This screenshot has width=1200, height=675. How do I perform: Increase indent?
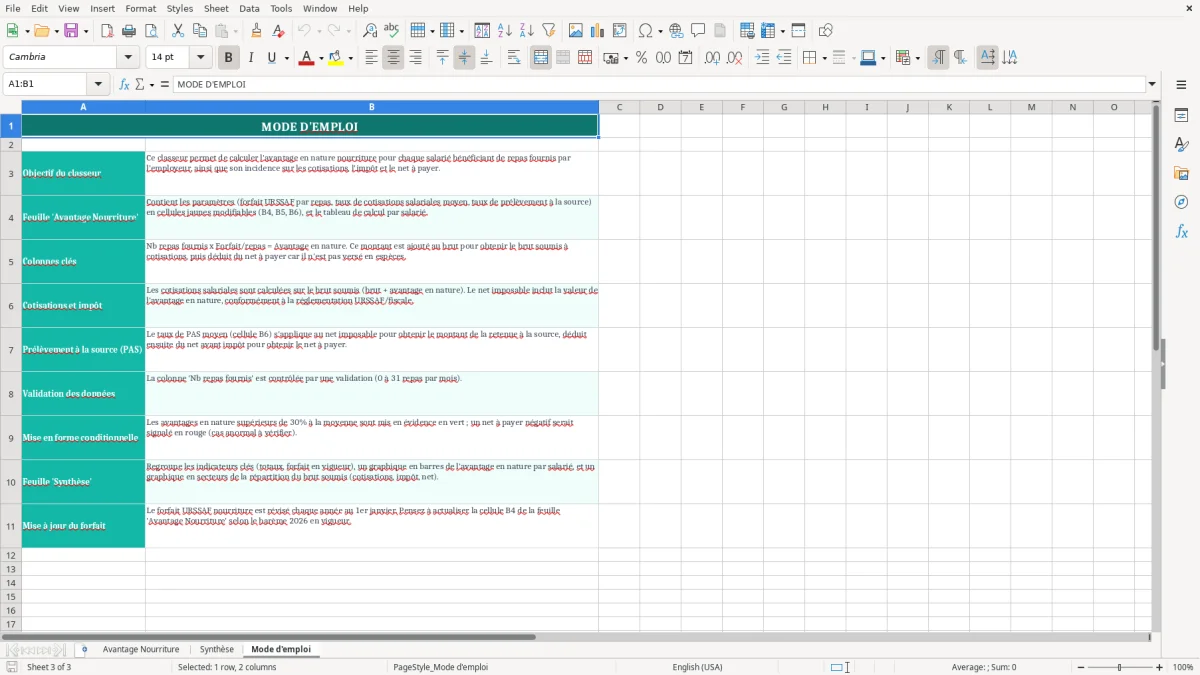pyautogui.click(x=762, y=58)
